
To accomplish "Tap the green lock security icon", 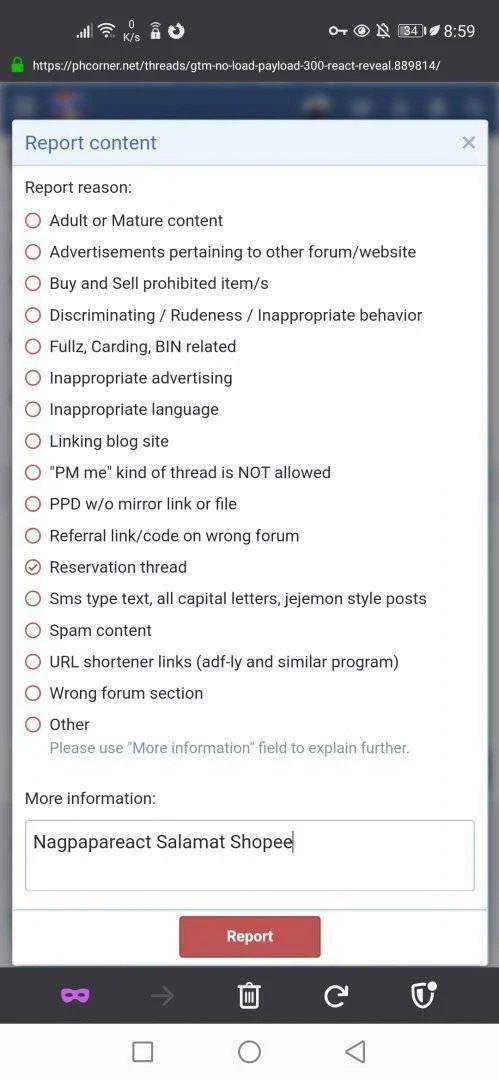I will click(17, 65).
